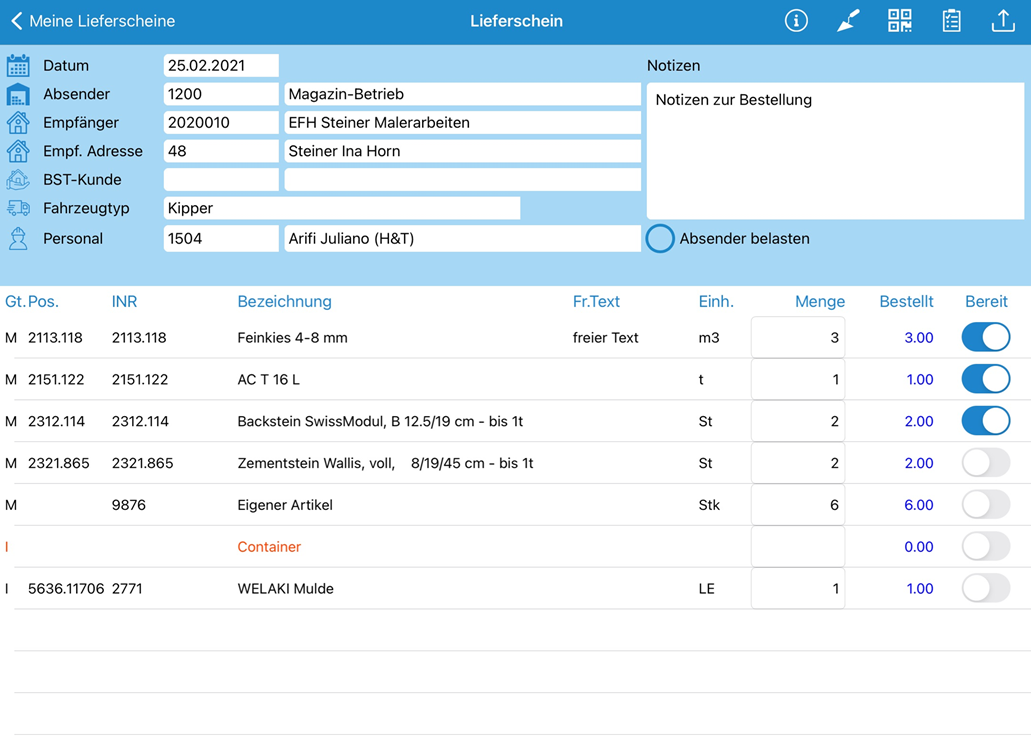Screen dimensions: 1031x737
Task: Click the empty BST-Kunde name field
Action: pos(463,179)
